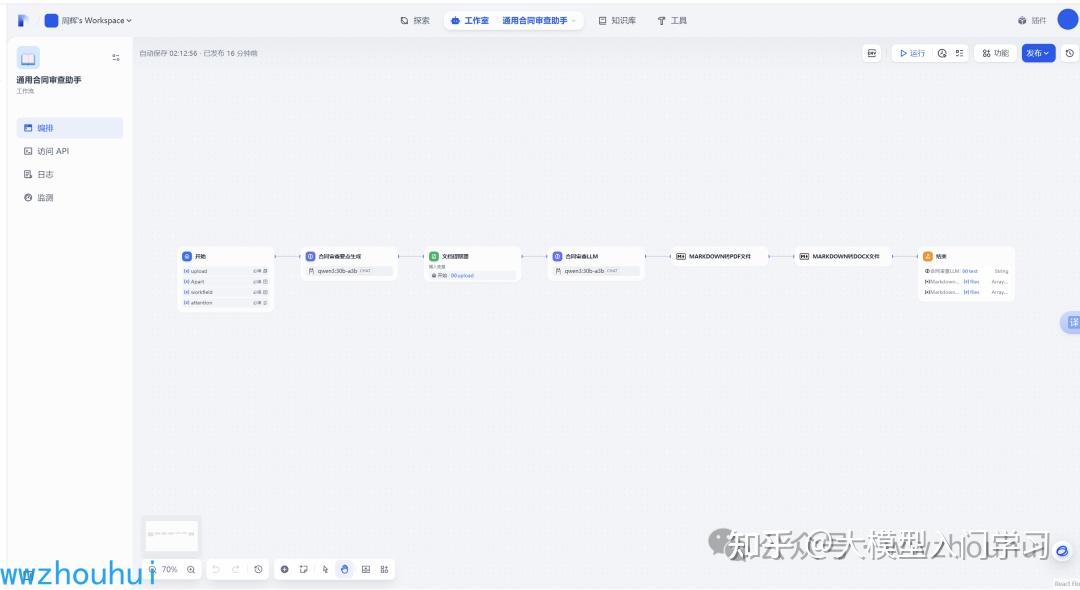Image resolution: width=1080 pixels, height=590 pixels.
Task: Click the orange 结束 node icon
Action: [927, 256]
